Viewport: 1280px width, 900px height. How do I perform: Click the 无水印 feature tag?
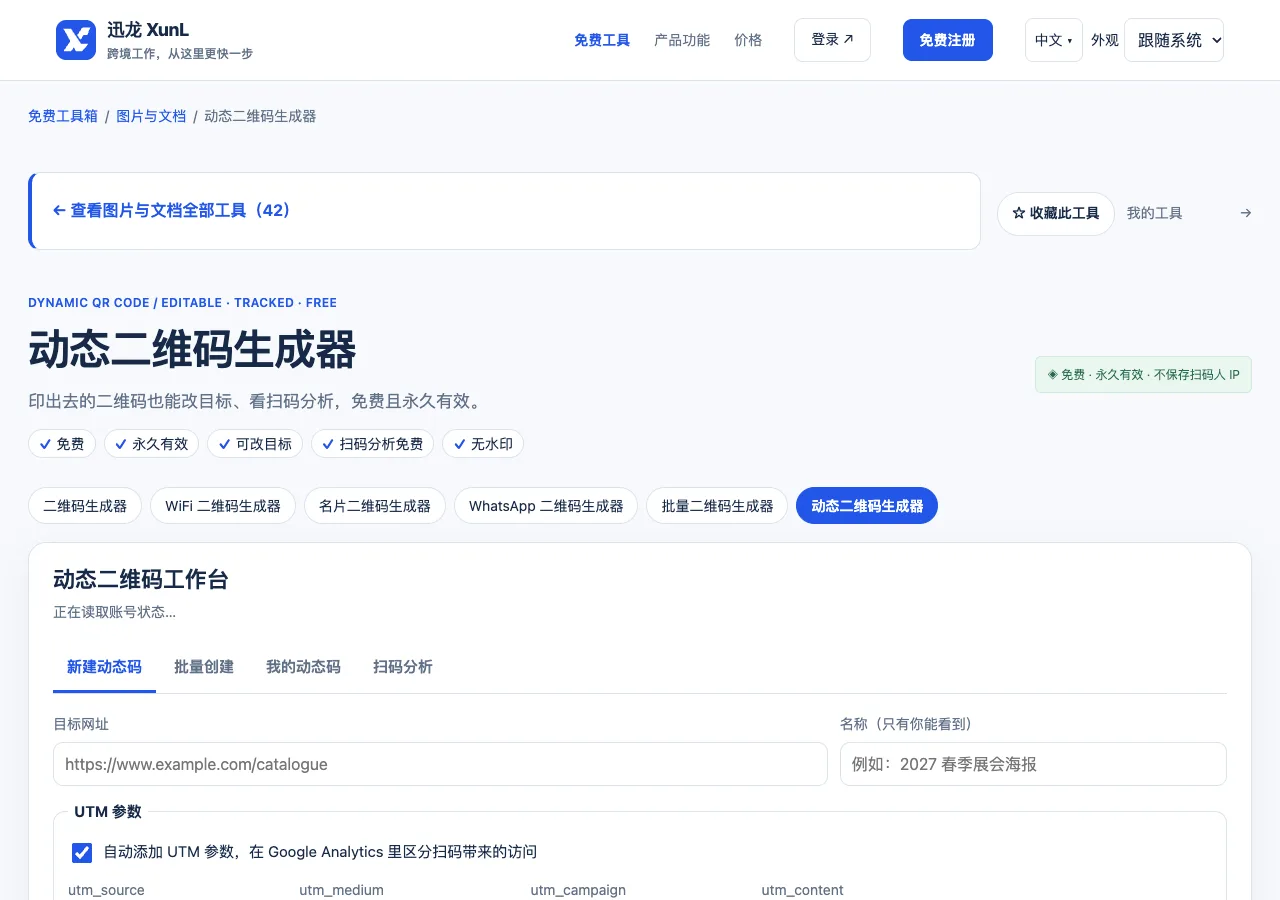pos(483,444)
